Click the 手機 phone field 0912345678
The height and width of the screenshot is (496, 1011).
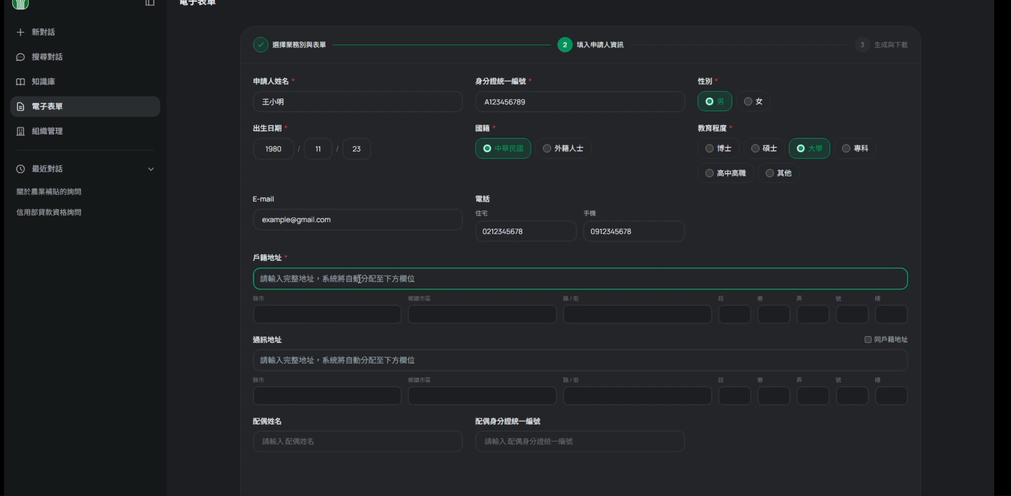(634, 232)
